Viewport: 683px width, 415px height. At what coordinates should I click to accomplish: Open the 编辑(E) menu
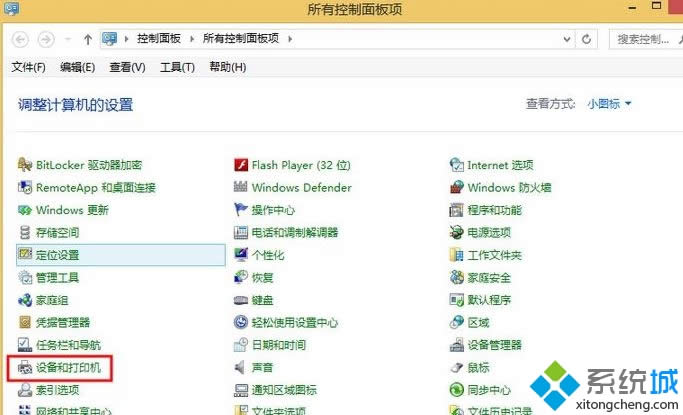click(78, 67)
